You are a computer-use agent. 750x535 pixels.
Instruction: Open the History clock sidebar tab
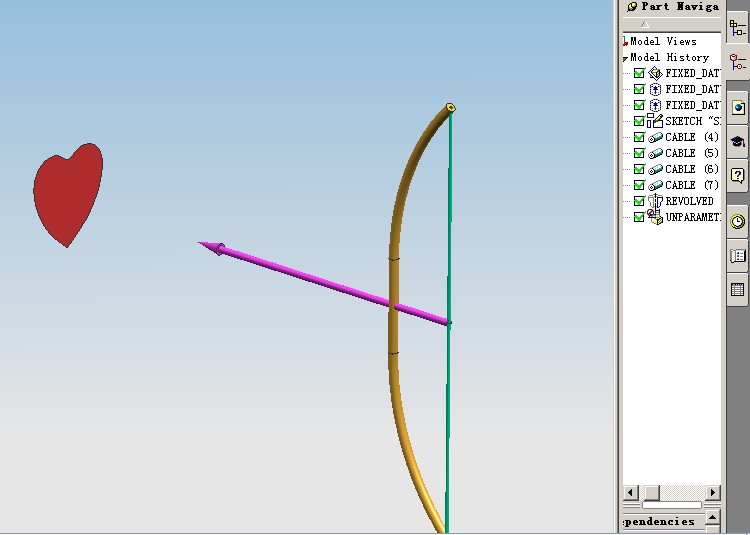(738, 221)
